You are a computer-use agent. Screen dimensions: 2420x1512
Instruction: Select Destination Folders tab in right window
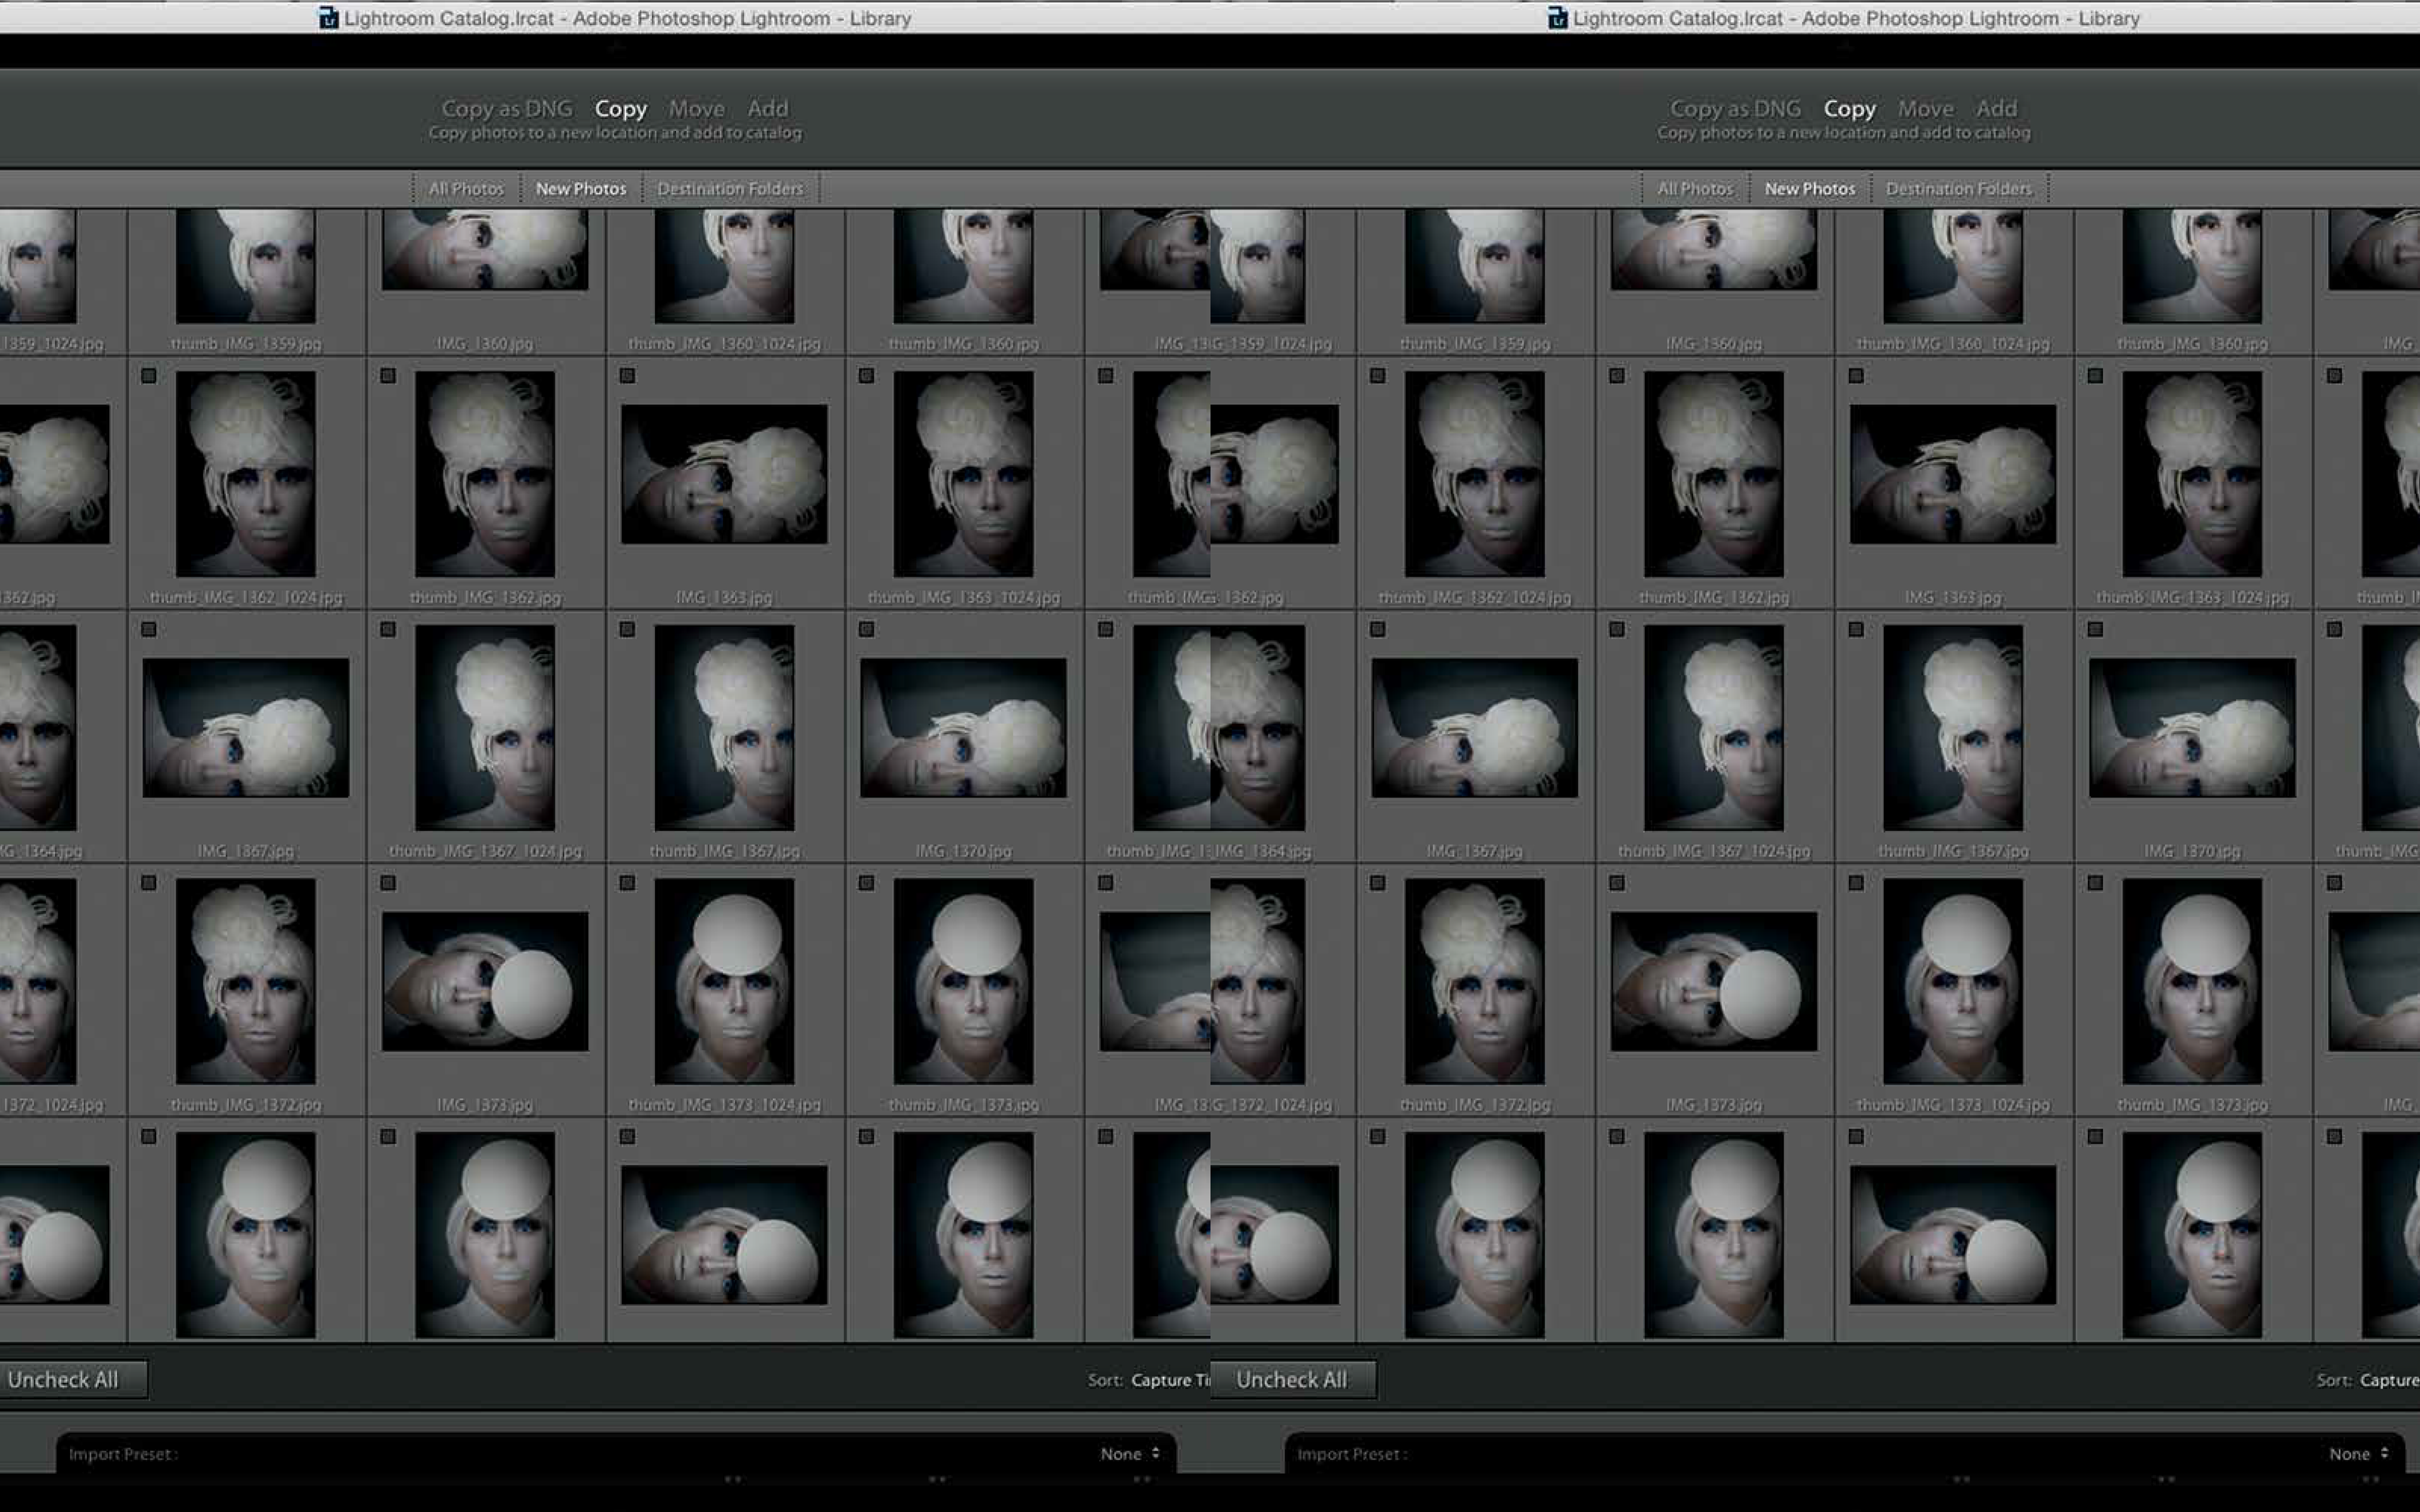coord(1958,189)
